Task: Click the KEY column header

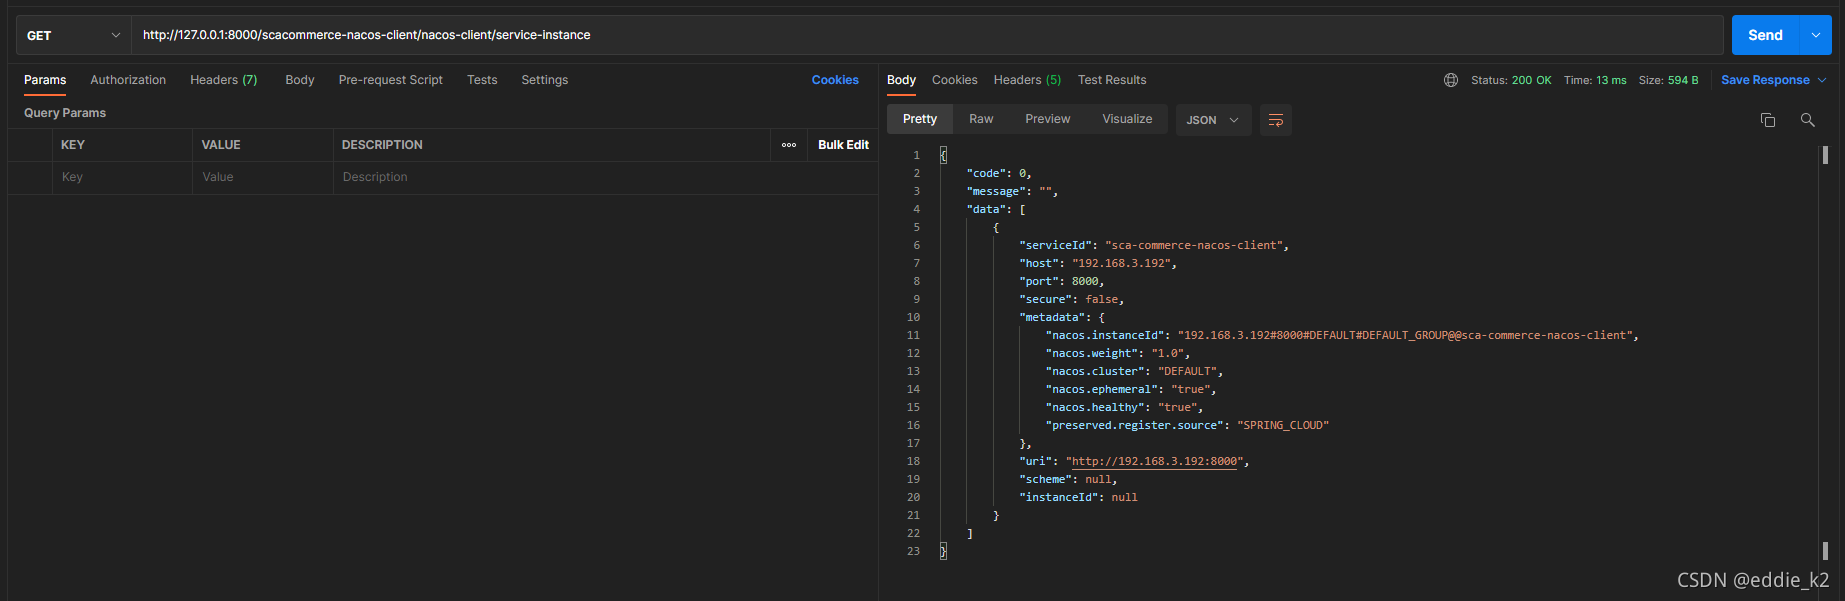Action: pyautogui.click(x=73, y=145)
